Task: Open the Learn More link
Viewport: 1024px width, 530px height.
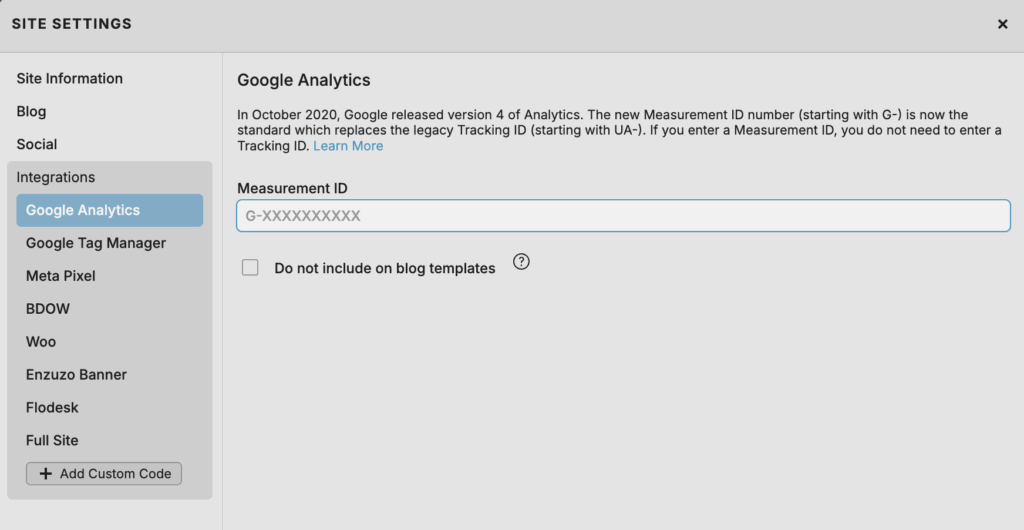Action: (348, 146)
